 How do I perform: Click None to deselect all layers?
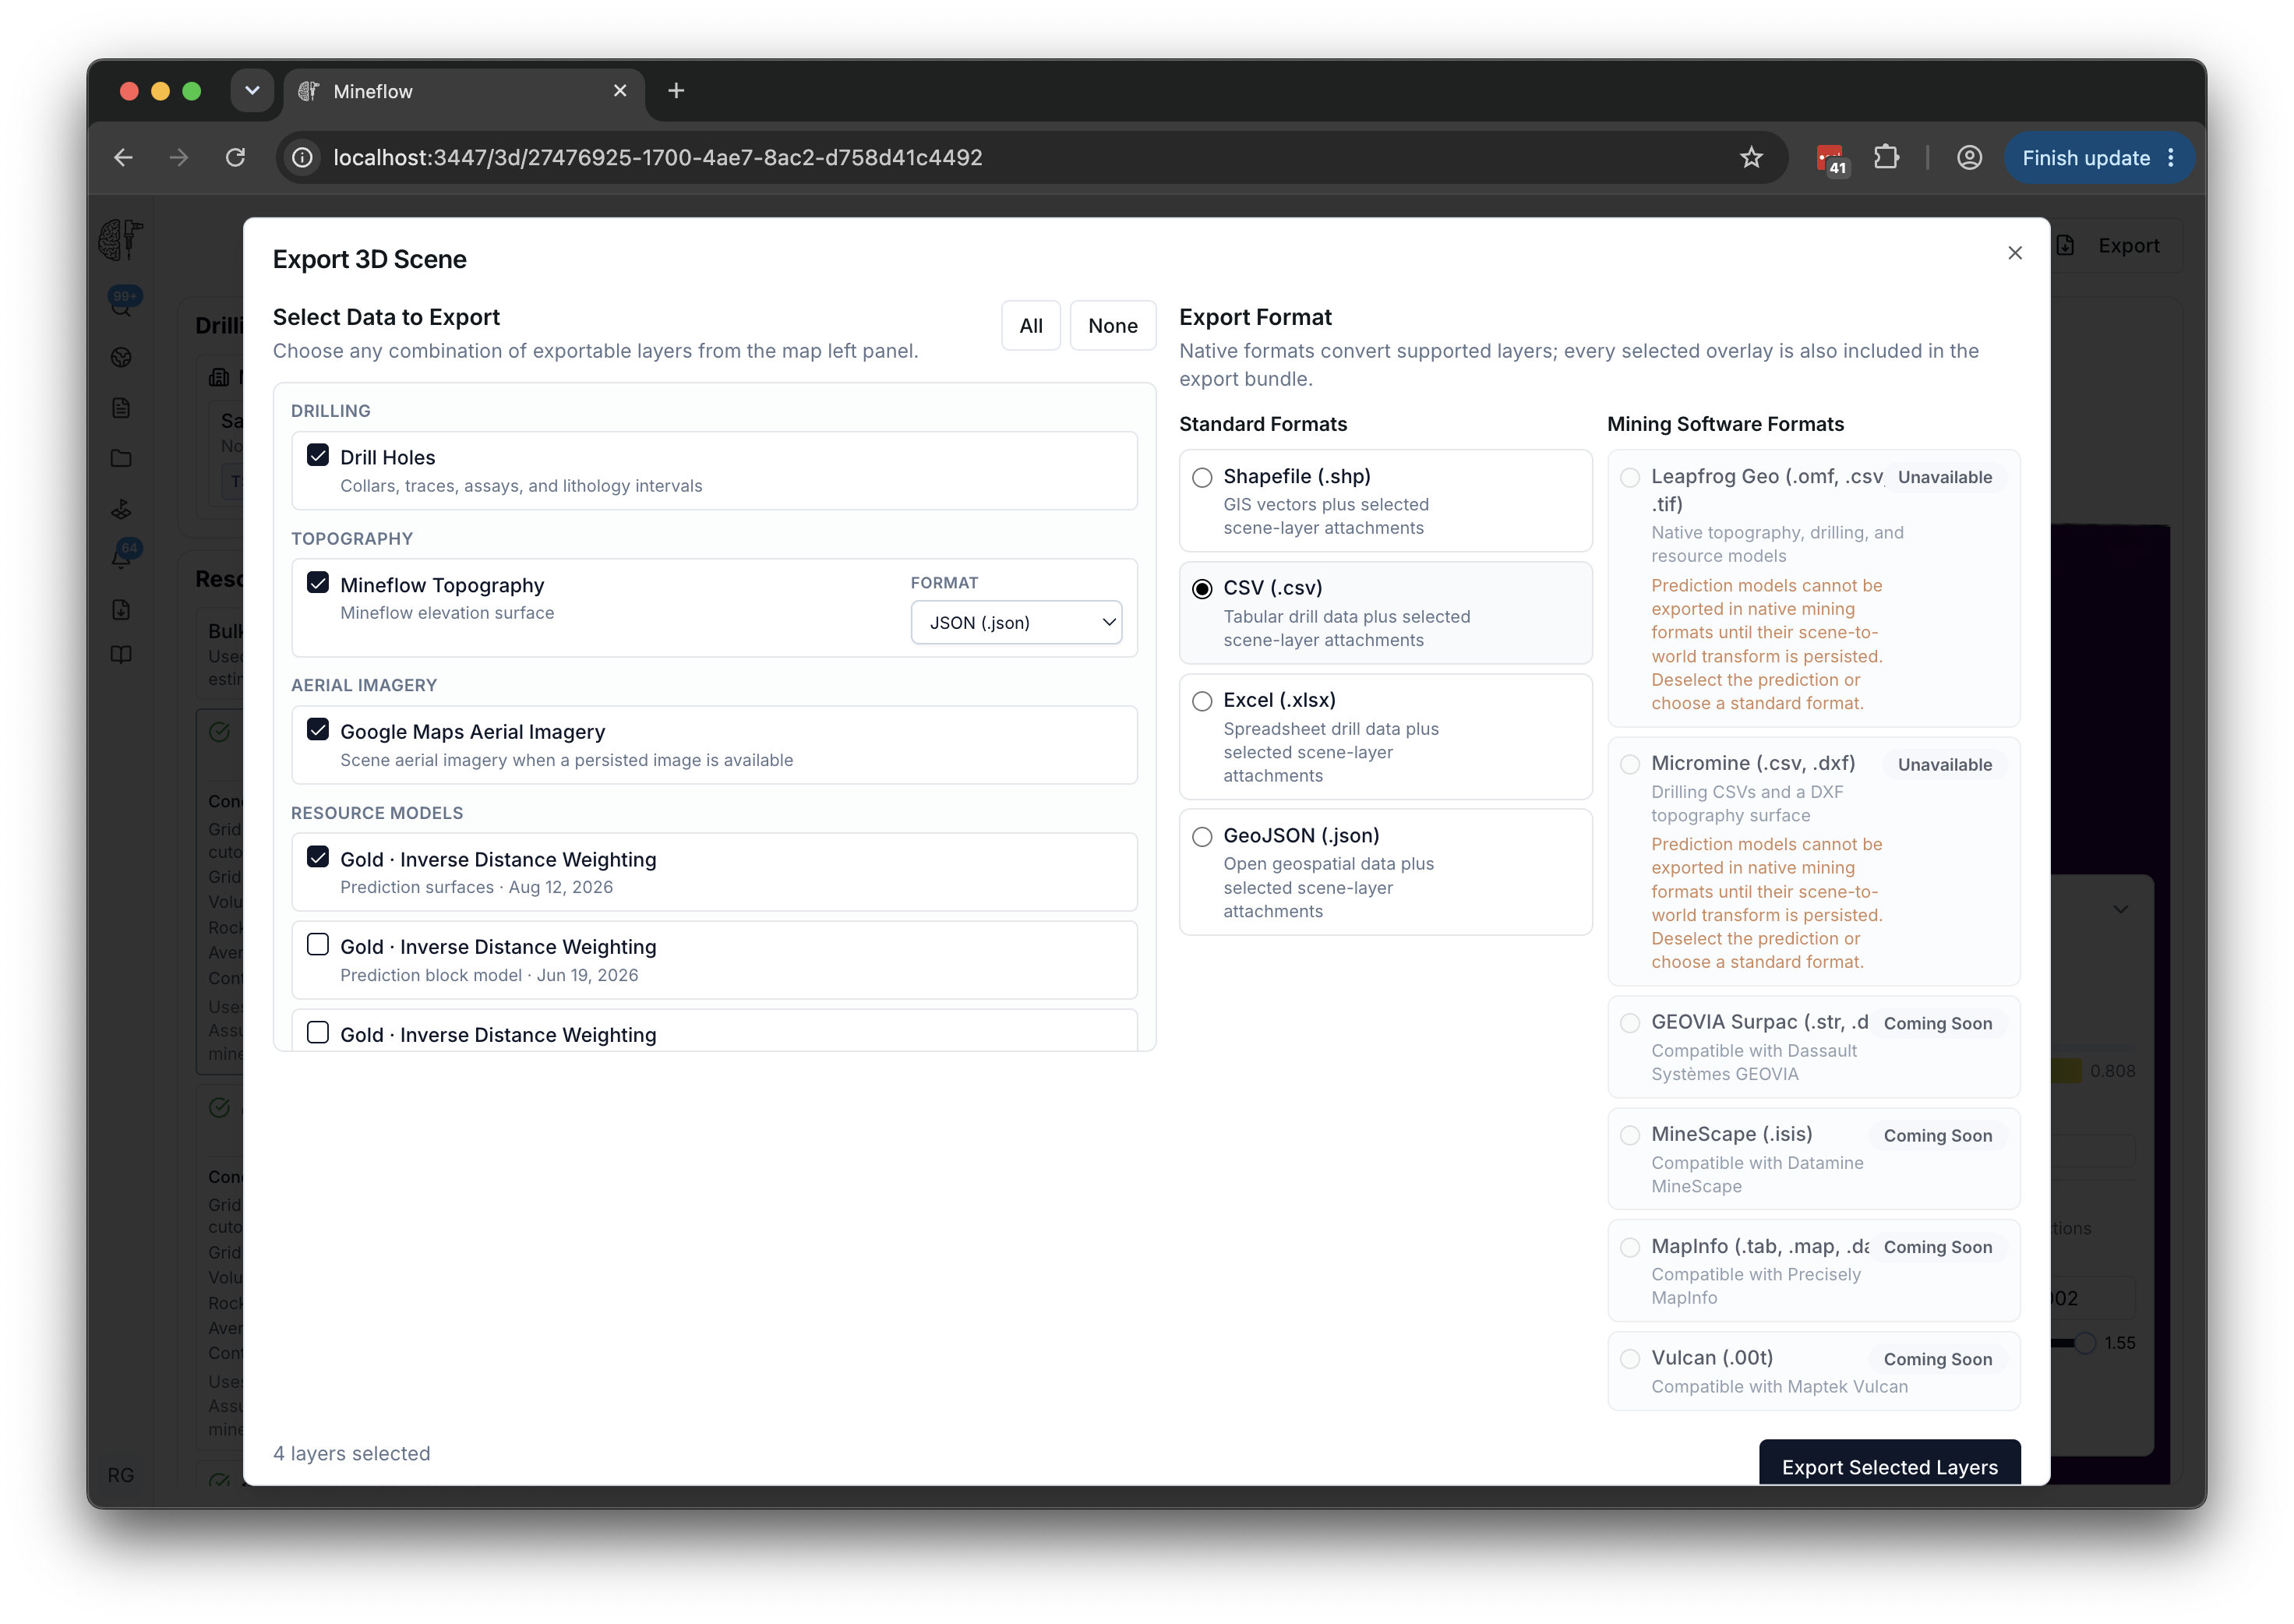tap(1113, 326)
